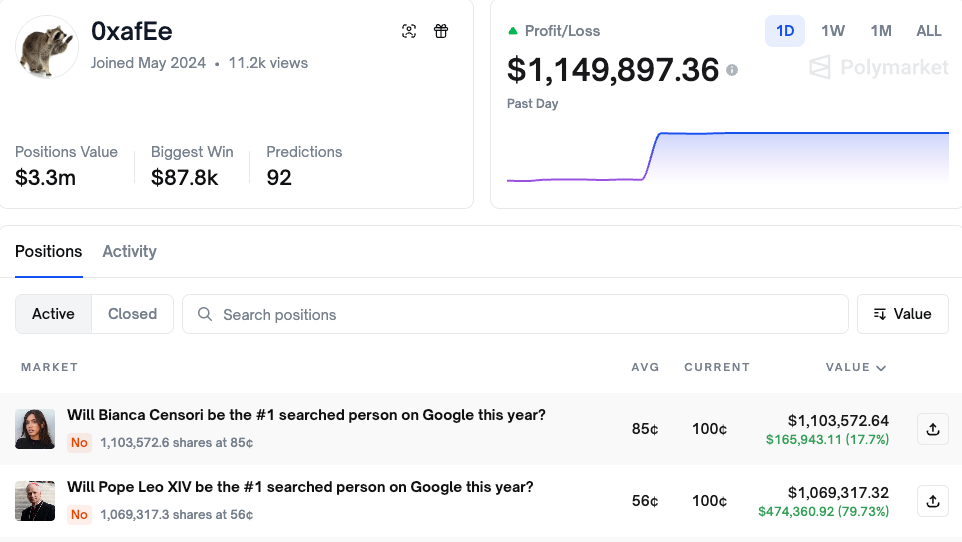Click the QR scan icon near username

click(x=409, y=31)
